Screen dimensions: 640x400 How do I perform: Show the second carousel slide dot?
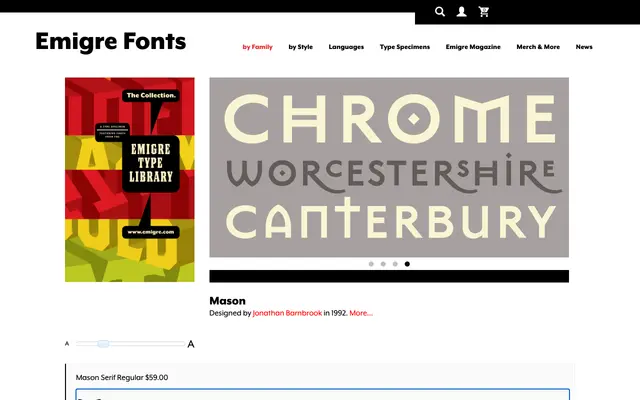click(x=383, y=264)
